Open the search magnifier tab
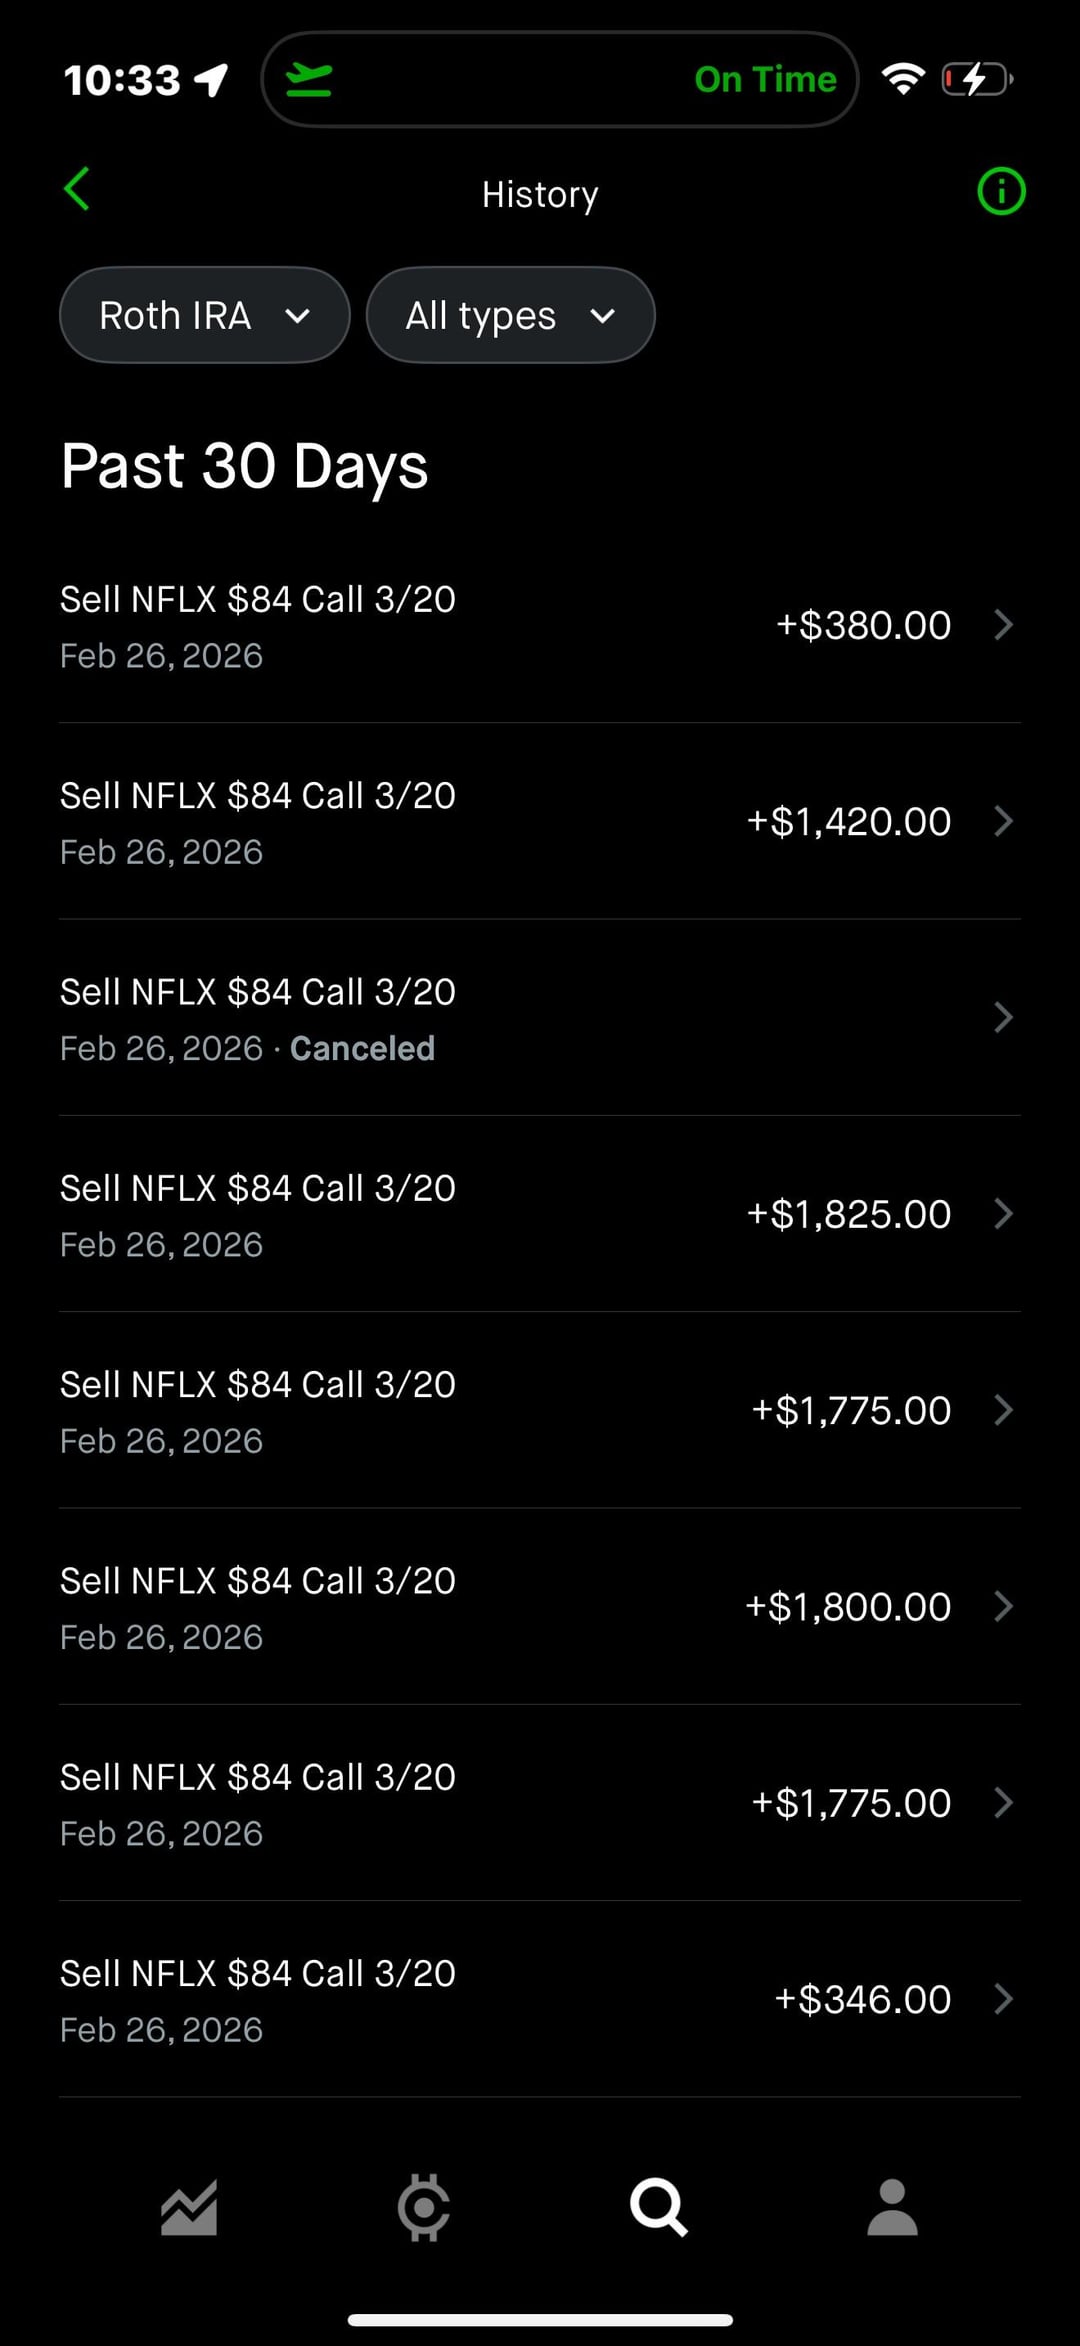The height and width of the screenshot is (2346, 1080). pos(658,2207)
